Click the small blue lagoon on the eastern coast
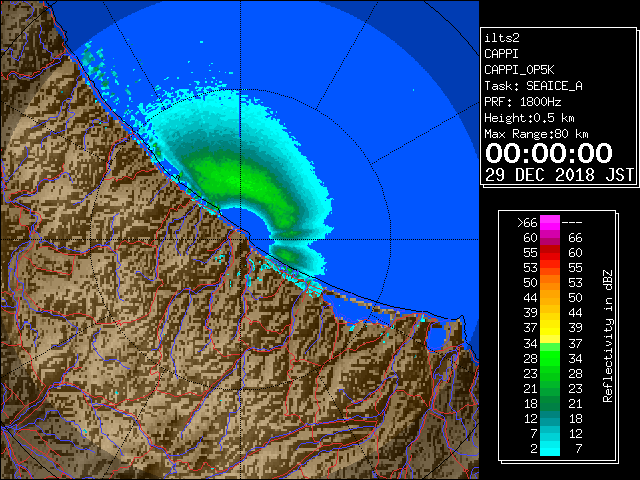The height and width of the screenshot is (480, 640). 436,337
